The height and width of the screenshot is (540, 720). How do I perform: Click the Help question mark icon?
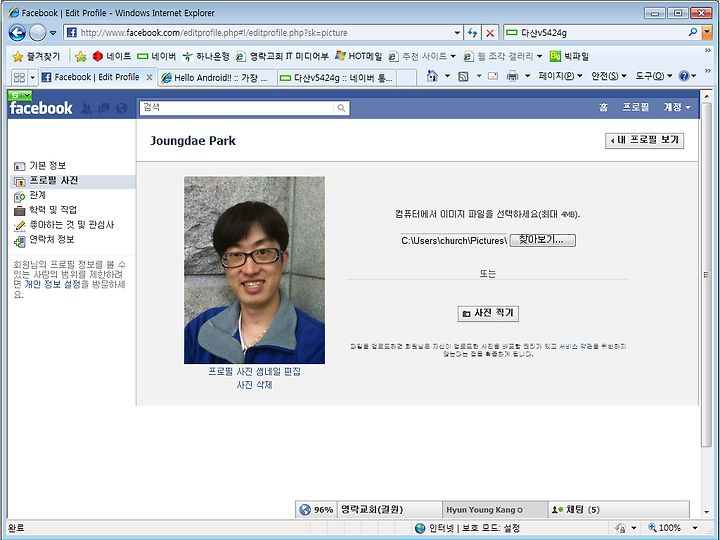pyautogui.click(x=684, y=76)
